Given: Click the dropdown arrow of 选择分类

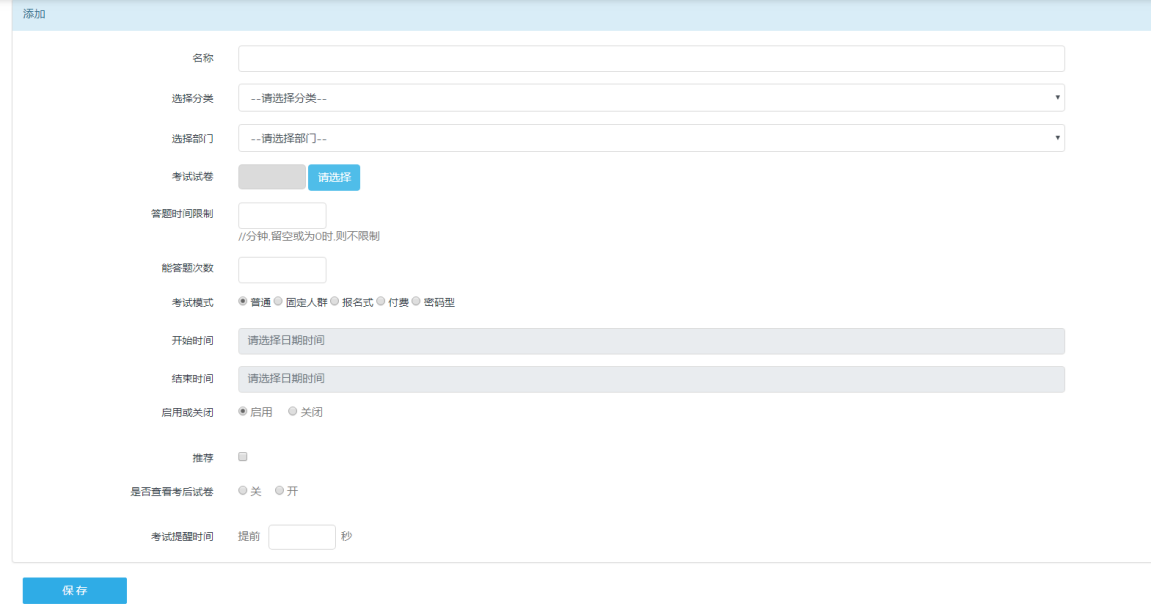Looking at the screenshot, I should 1057,98.
